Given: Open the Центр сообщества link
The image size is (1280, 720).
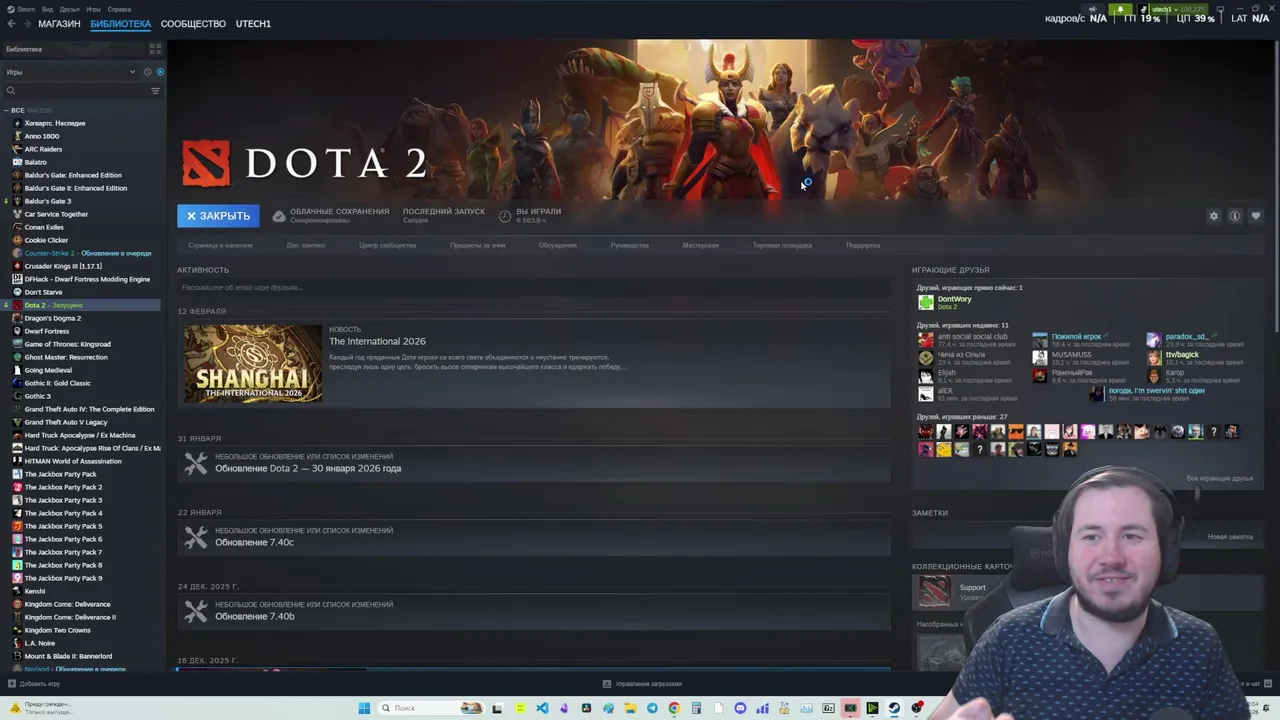Looking at the screenshot, I should pos(387,245).
